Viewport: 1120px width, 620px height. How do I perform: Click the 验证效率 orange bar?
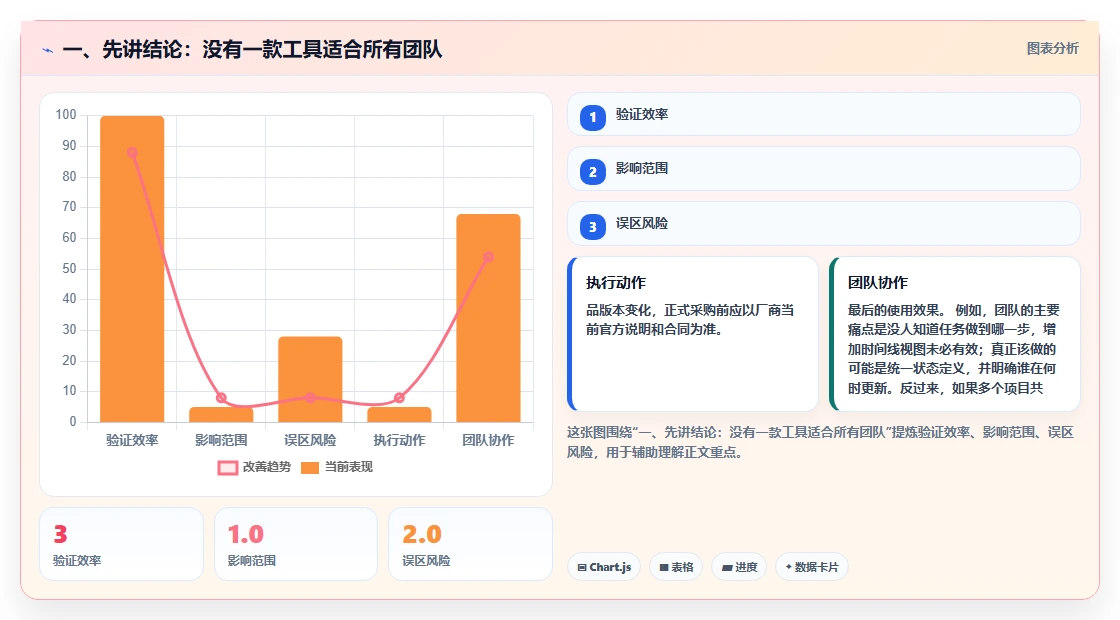pos(132,269)
